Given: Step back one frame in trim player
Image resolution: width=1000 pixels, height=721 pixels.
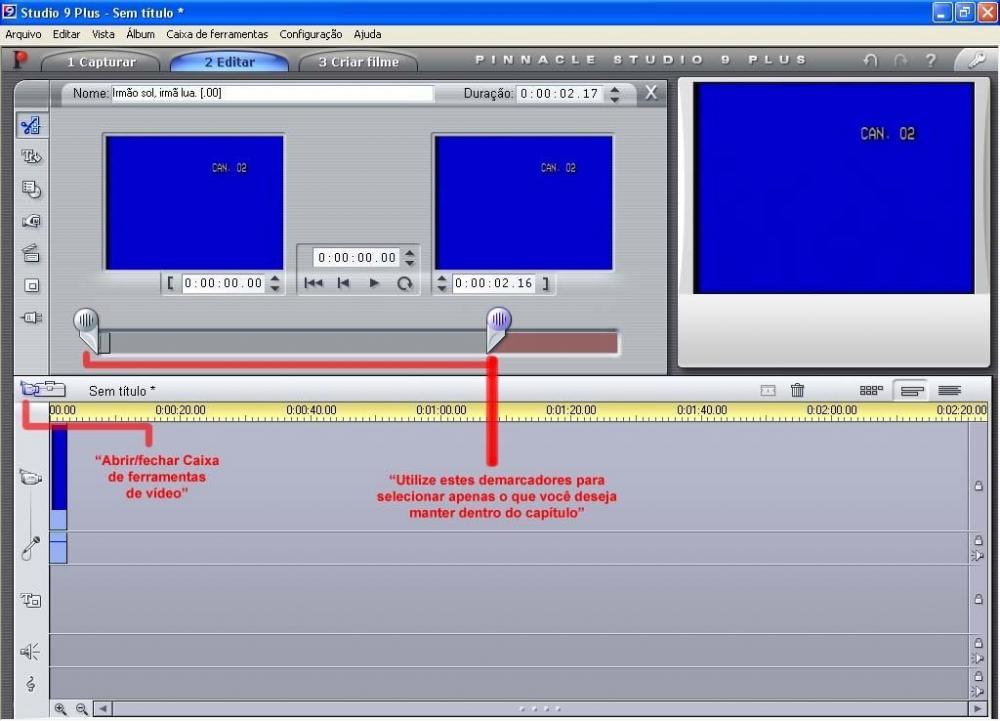Looking at the screenshot, I should tap(343, 283).
